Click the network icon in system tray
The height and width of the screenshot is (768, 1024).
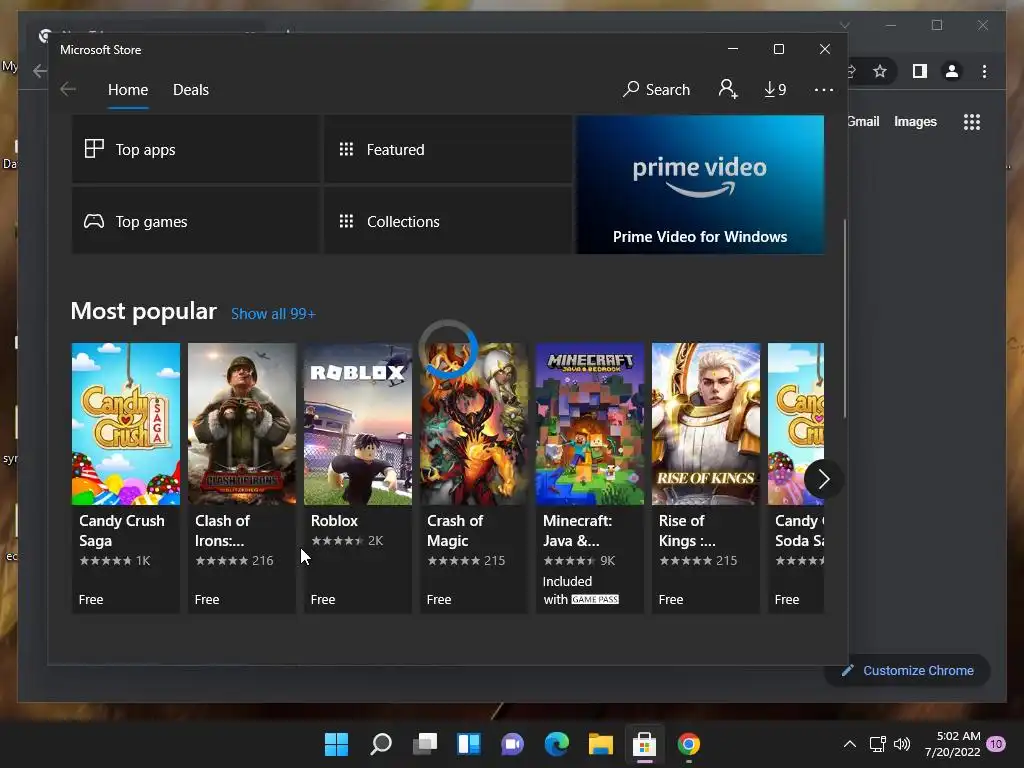[x=877, y=744]
